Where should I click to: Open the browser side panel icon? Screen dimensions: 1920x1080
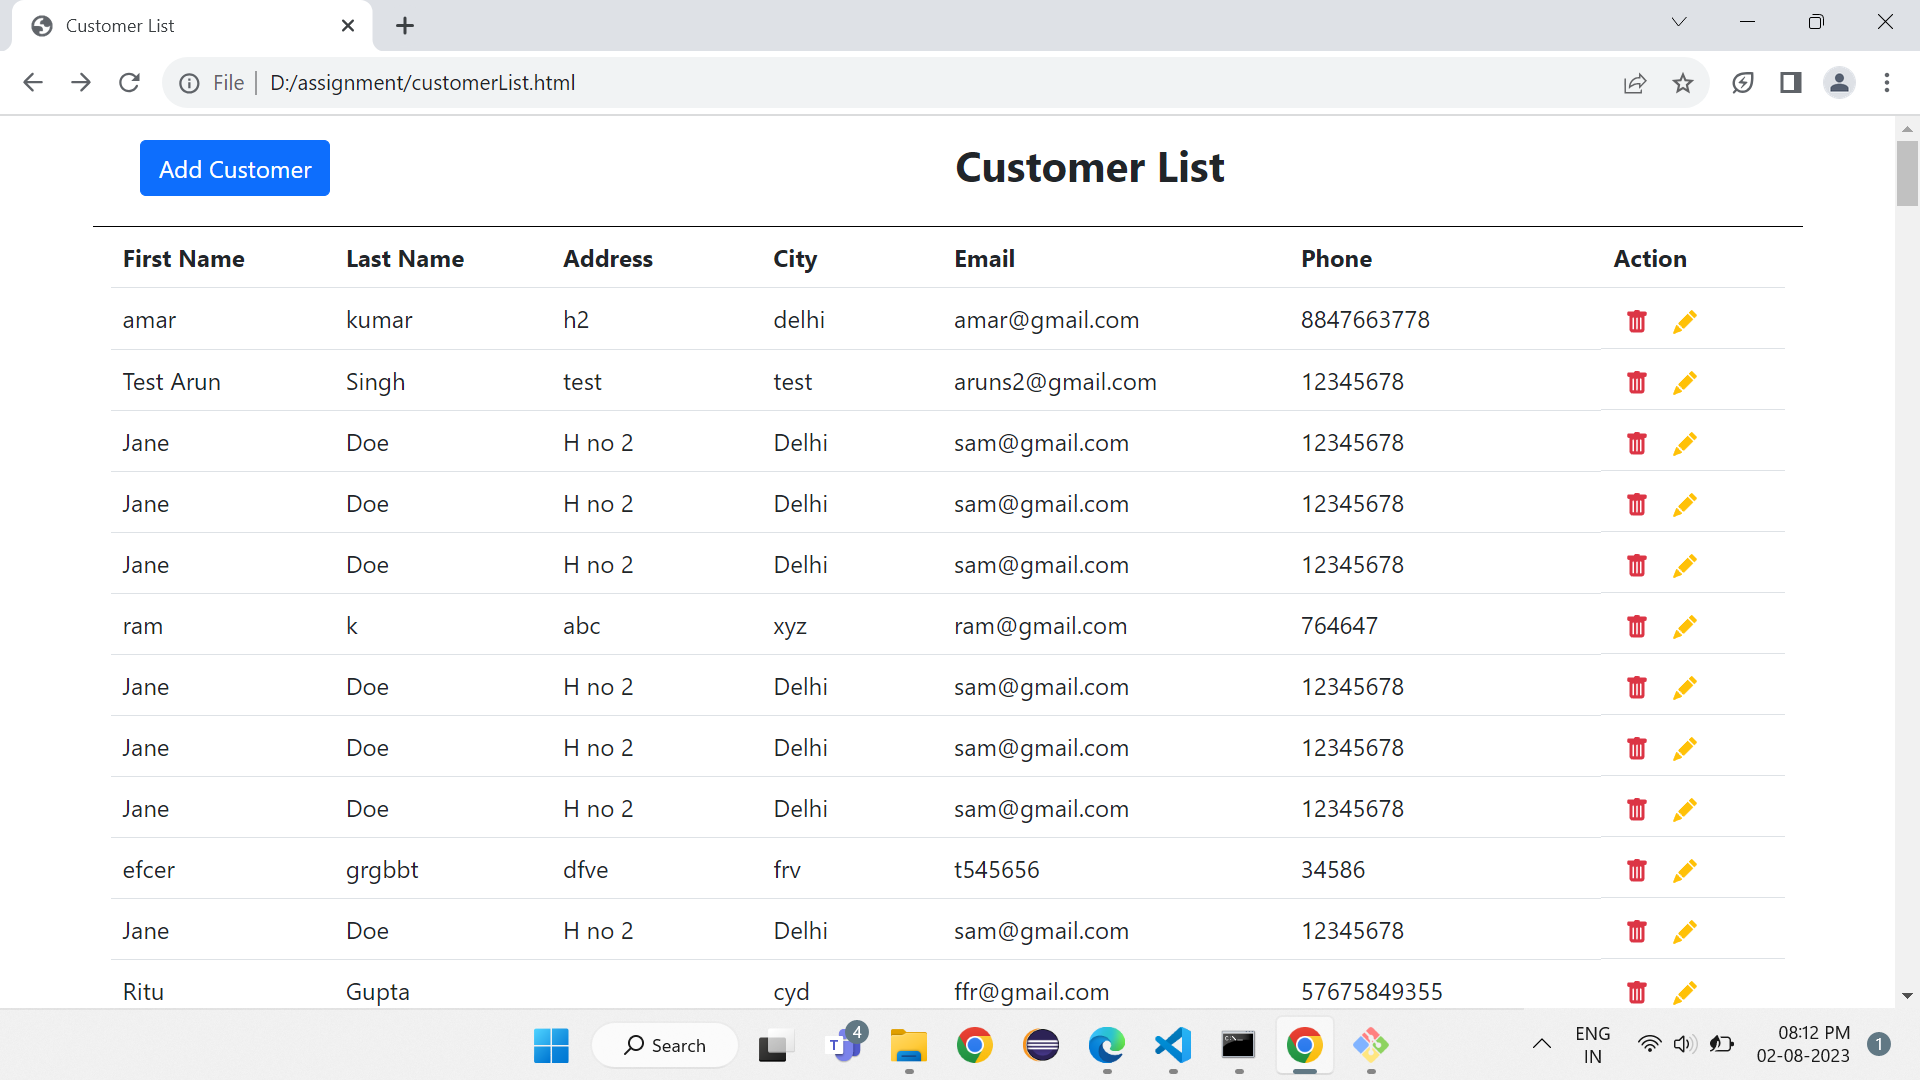[x=1790, y=83]
